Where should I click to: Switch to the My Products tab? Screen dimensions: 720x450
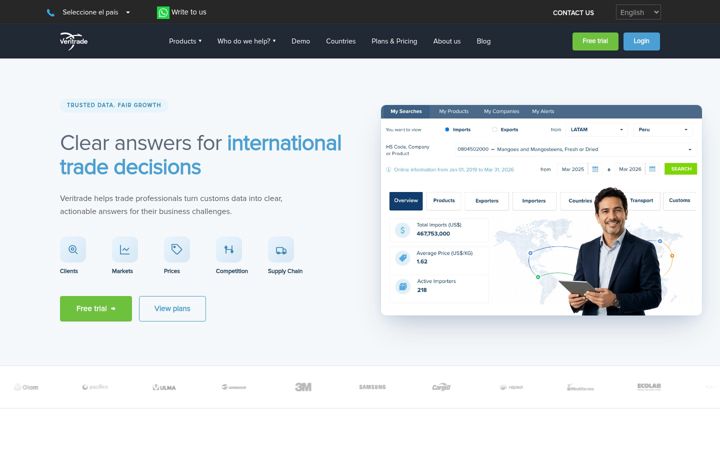(454, 111)
